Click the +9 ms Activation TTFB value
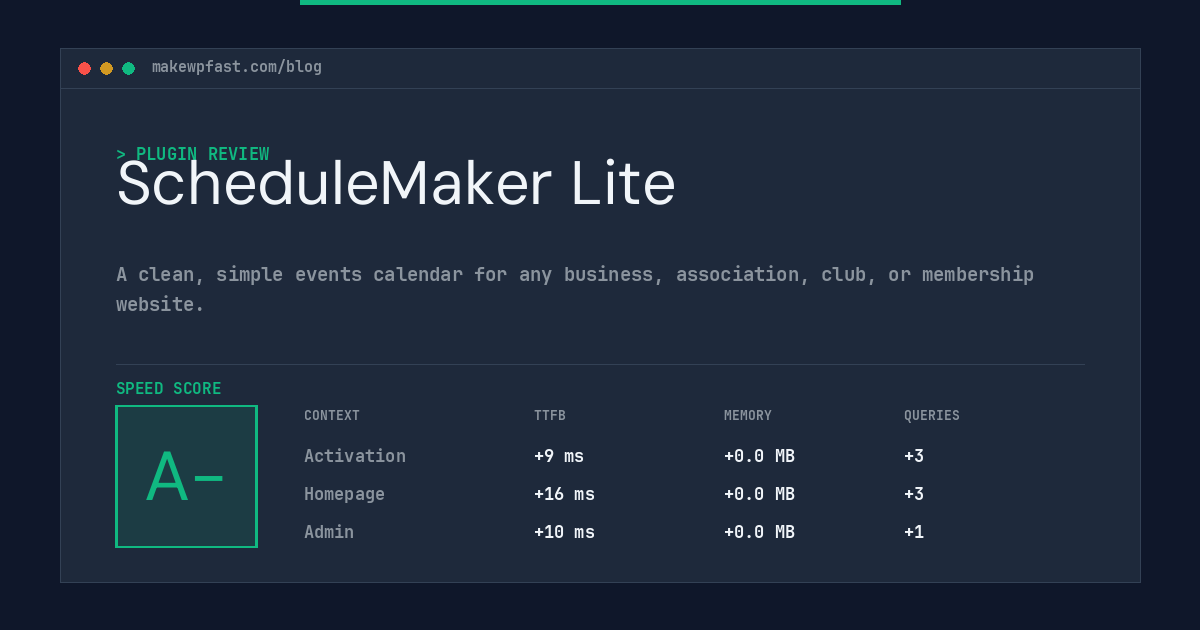Viewport: 1200px width, 630px height. 559,456
